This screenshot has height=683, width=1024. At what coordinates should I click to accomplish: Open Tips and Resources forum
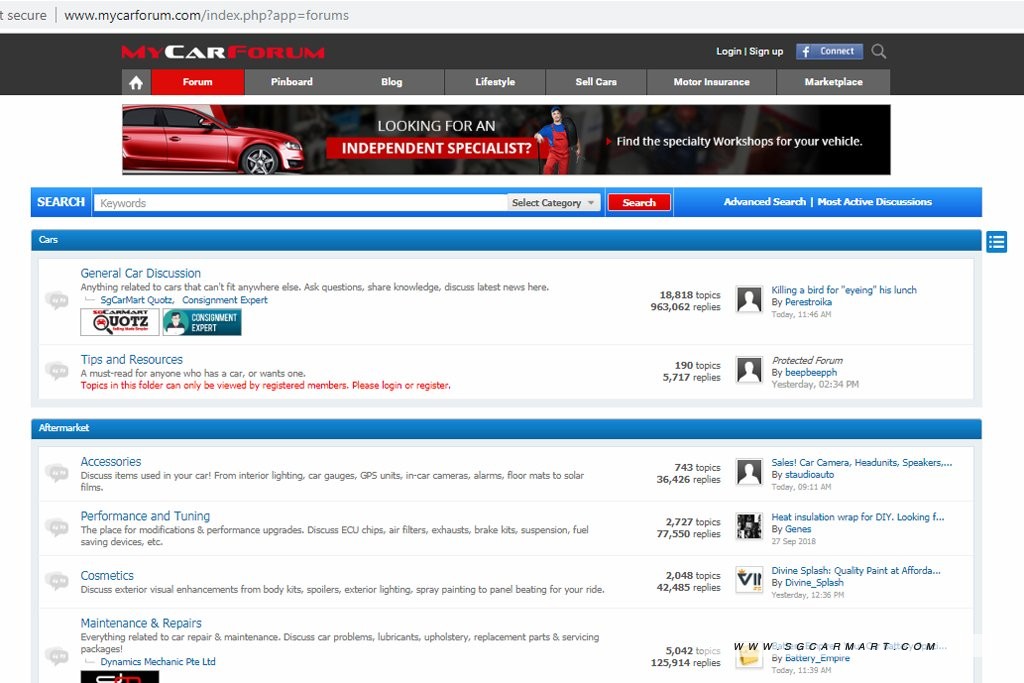(131, 359)
